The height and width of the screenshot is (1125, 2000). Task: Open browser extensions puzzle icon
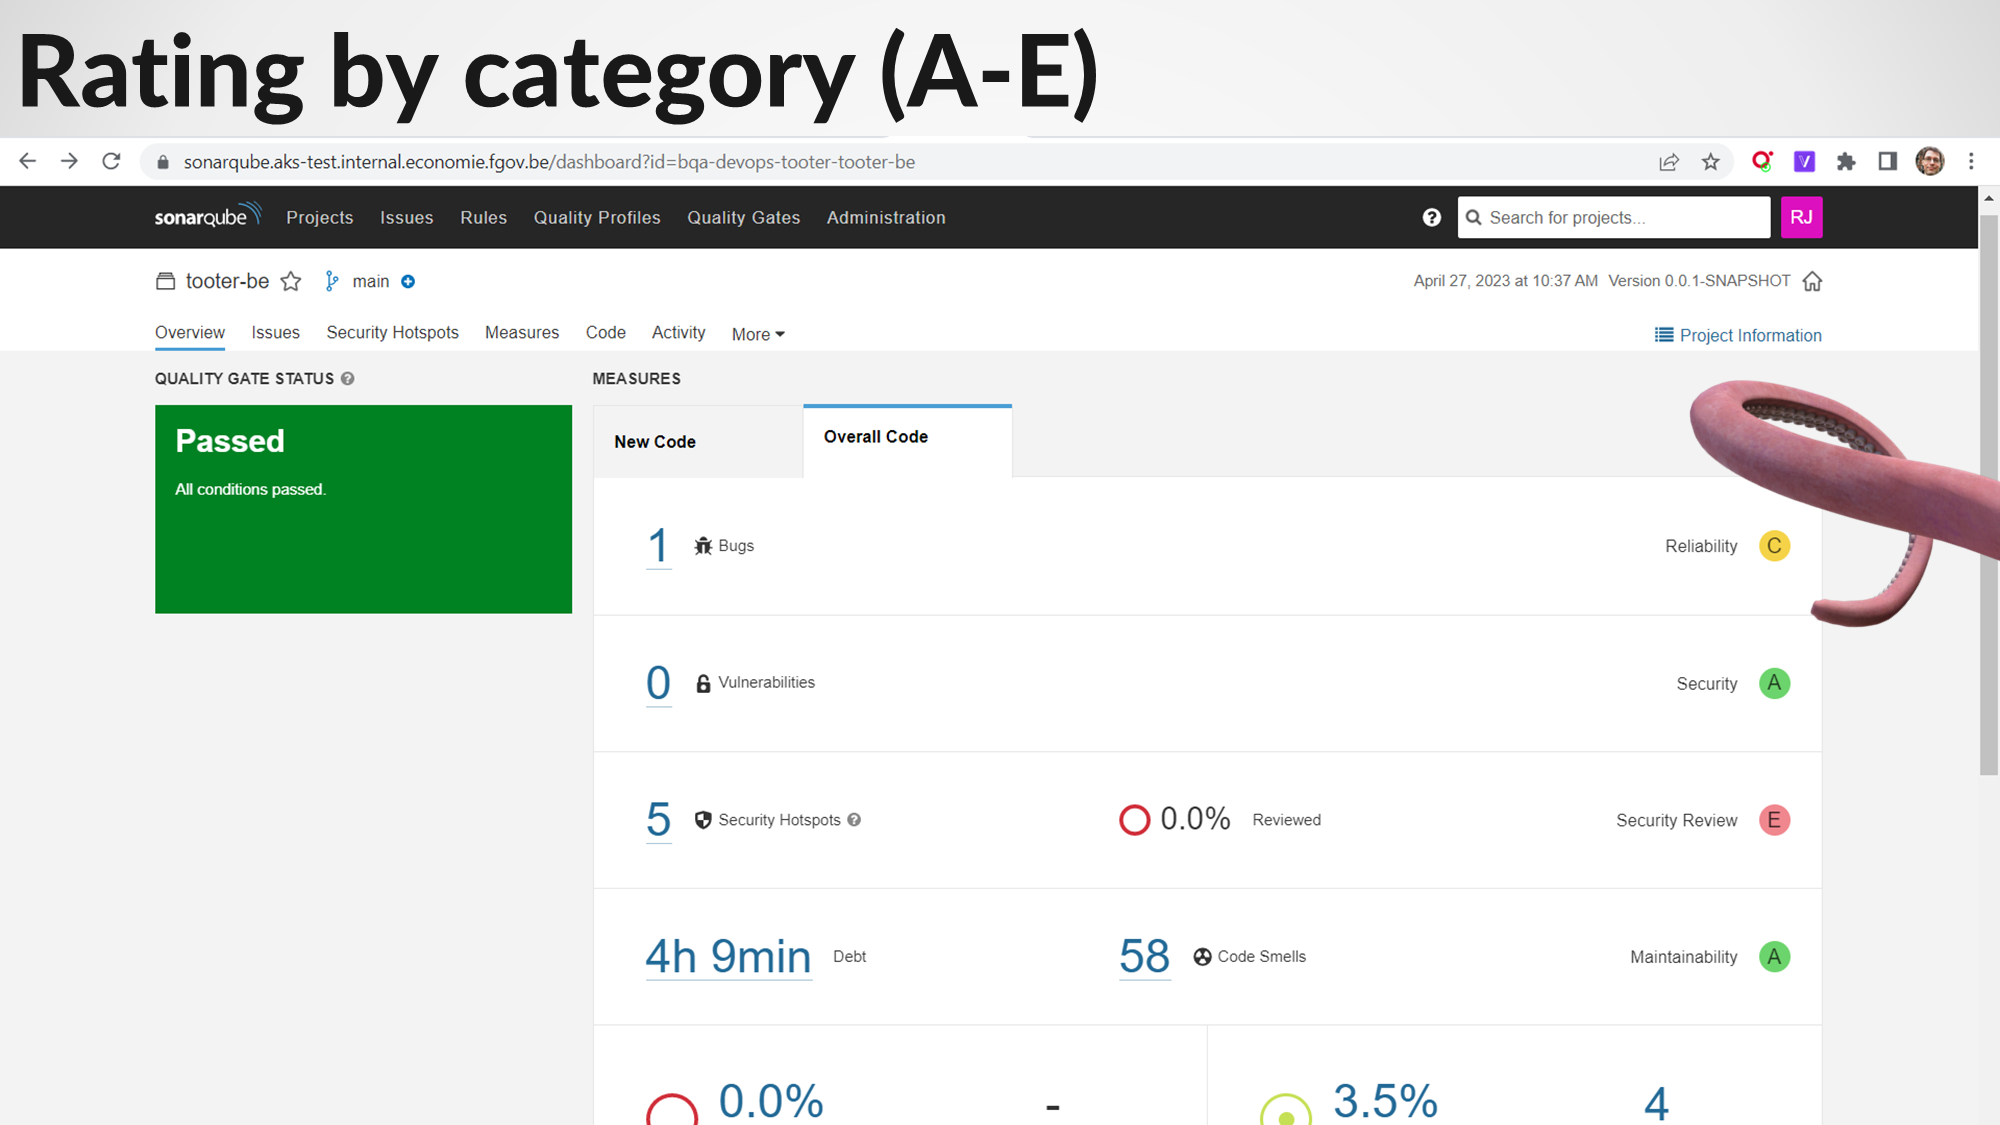pyautogui.click(x=1846, y=162)
